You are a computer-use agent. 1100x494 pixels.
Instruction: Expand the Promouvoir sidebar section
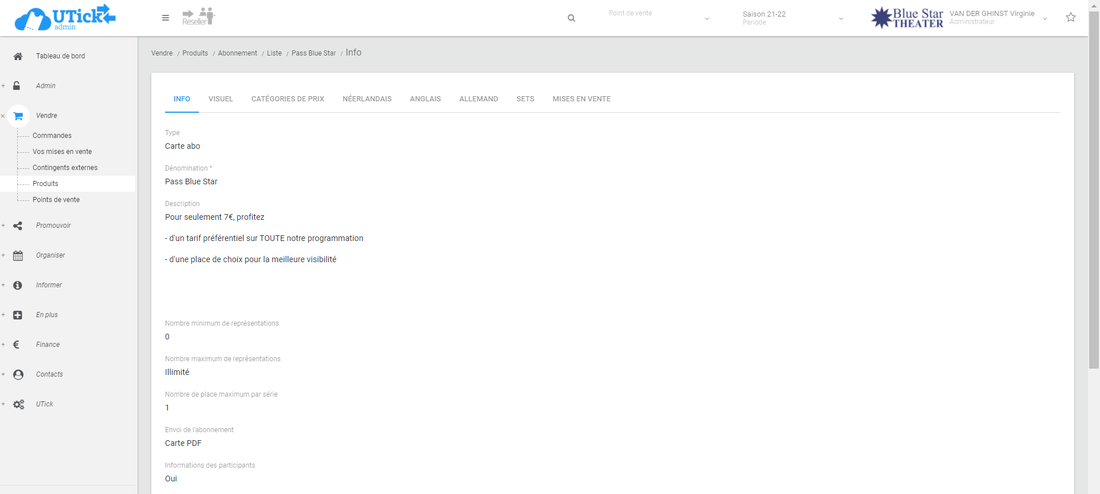tap(4, 226)
